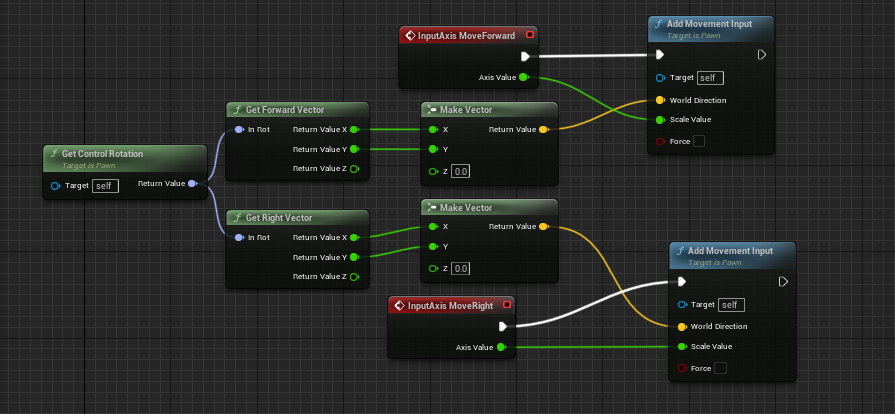The width and height of the screenshot is (895, 414).
Task: Click Target pin of Get Control Rotation
Action: point(55,186)
